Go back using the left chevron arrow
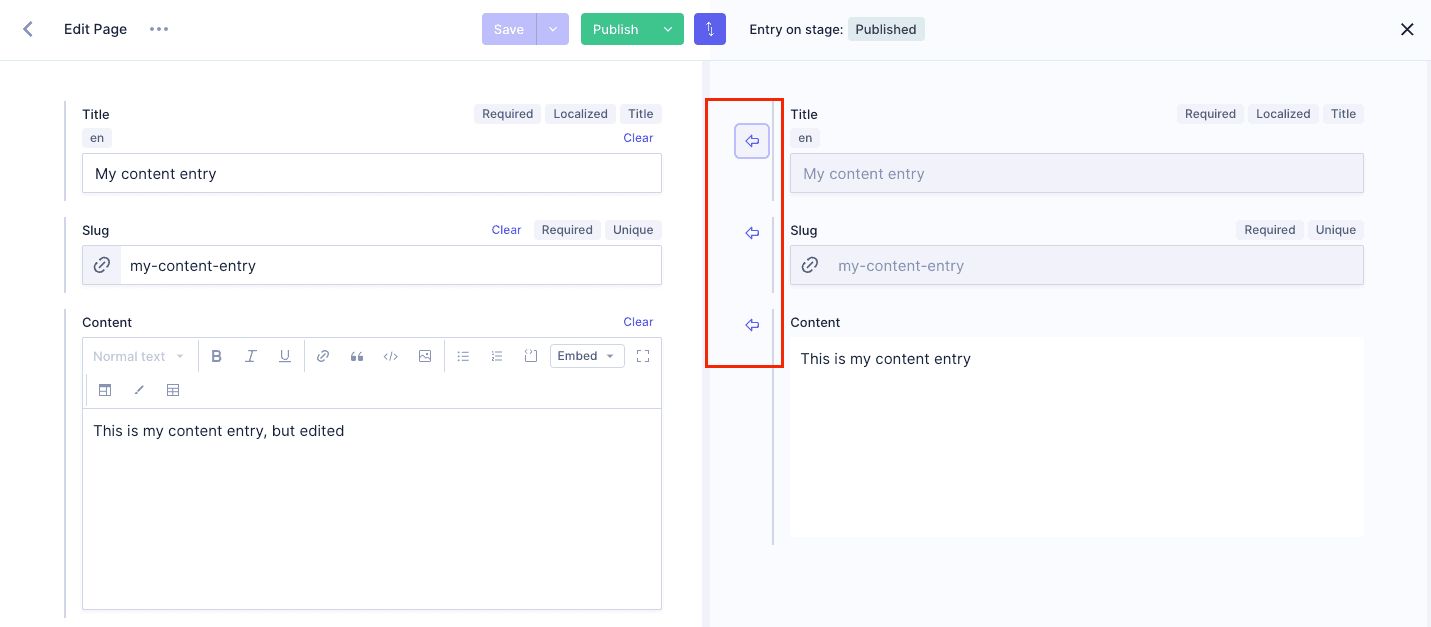 (28, 29)
